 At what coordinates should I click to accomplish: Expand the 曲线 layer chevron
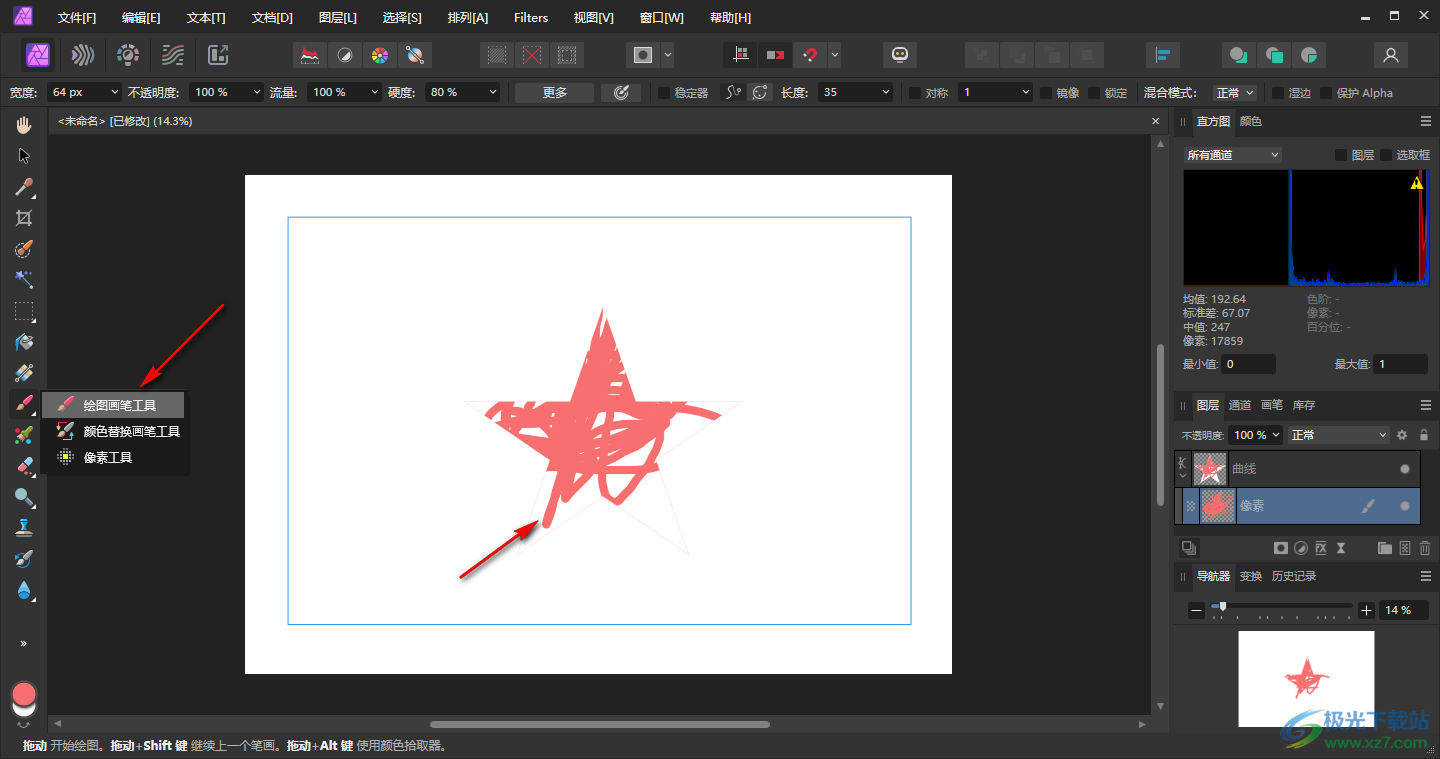coord(1183,475)
